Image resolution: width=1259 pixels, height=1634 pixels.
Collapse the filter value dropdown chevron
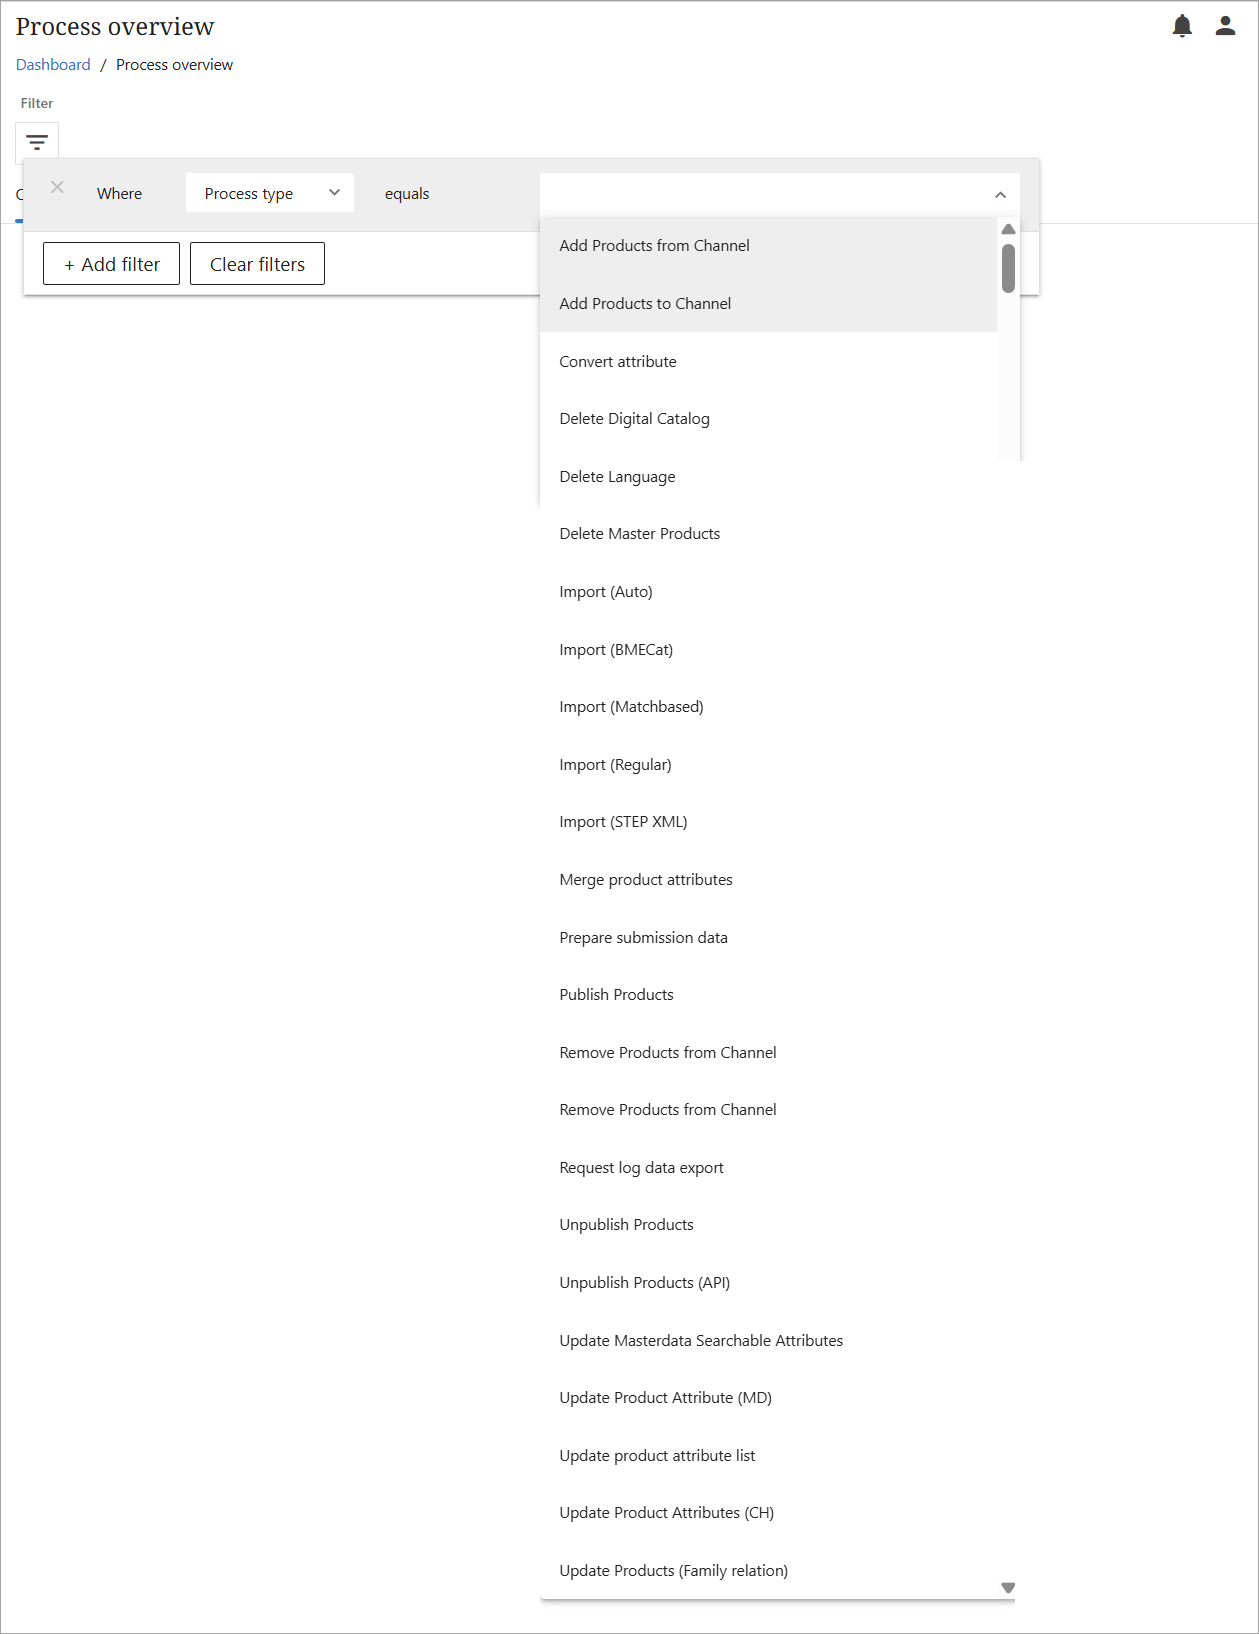pos(1000,195)
